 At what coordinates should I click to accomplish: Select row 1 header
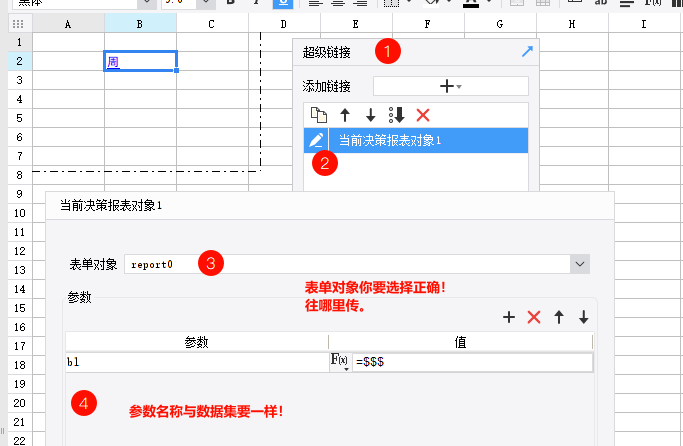pos(20,42)
